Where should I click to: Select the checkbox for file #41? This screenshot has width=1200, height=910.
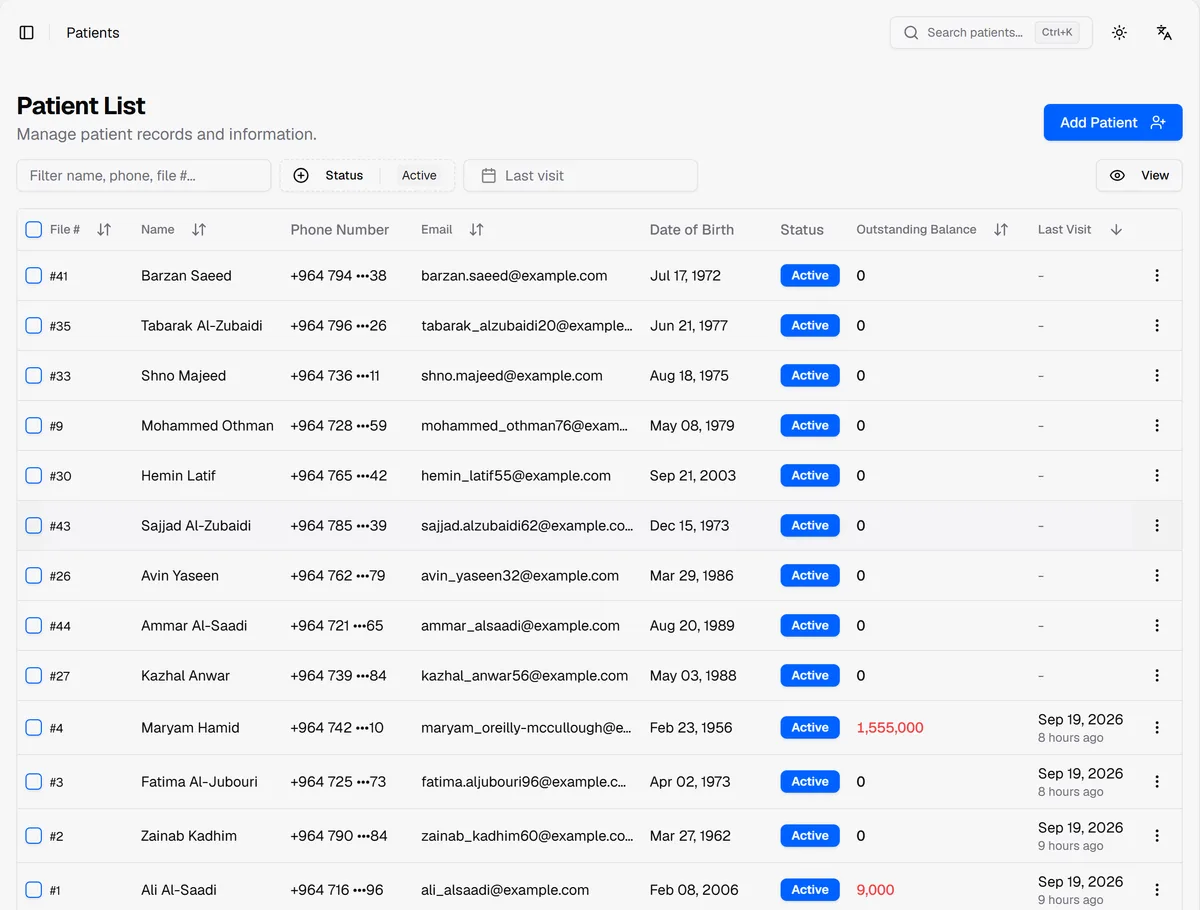coord(33,276)
